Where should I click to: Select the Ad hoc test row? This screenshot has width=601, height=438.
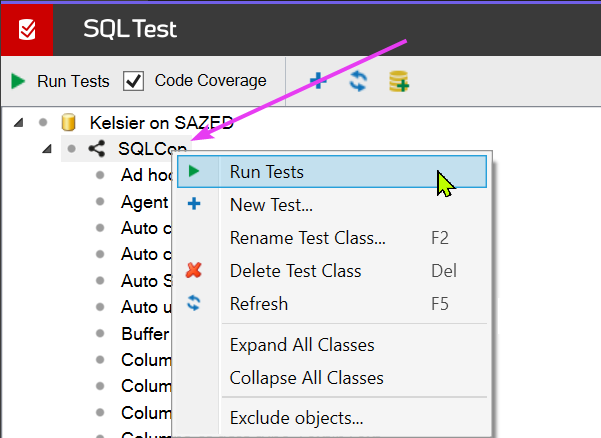[146, 175]
